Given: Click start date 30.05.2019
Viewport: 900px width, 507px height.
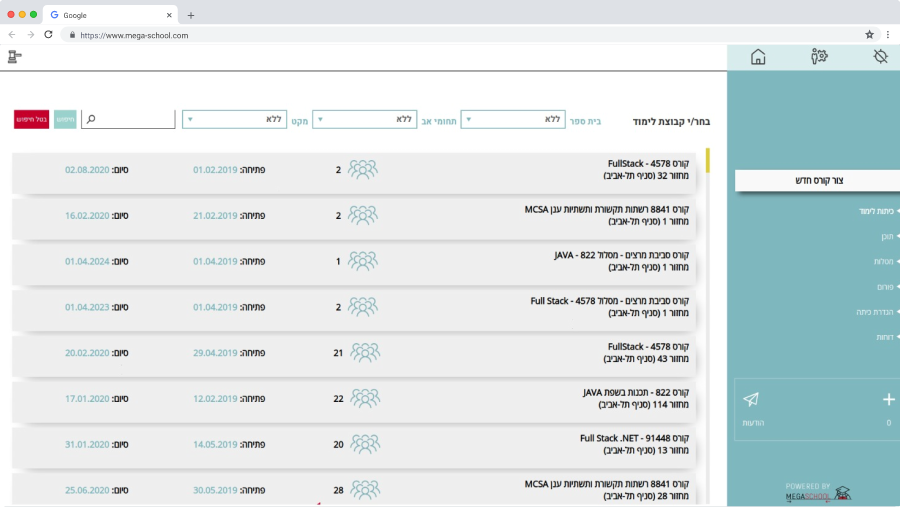Looking at the screenshot, I should click(215, 490).
